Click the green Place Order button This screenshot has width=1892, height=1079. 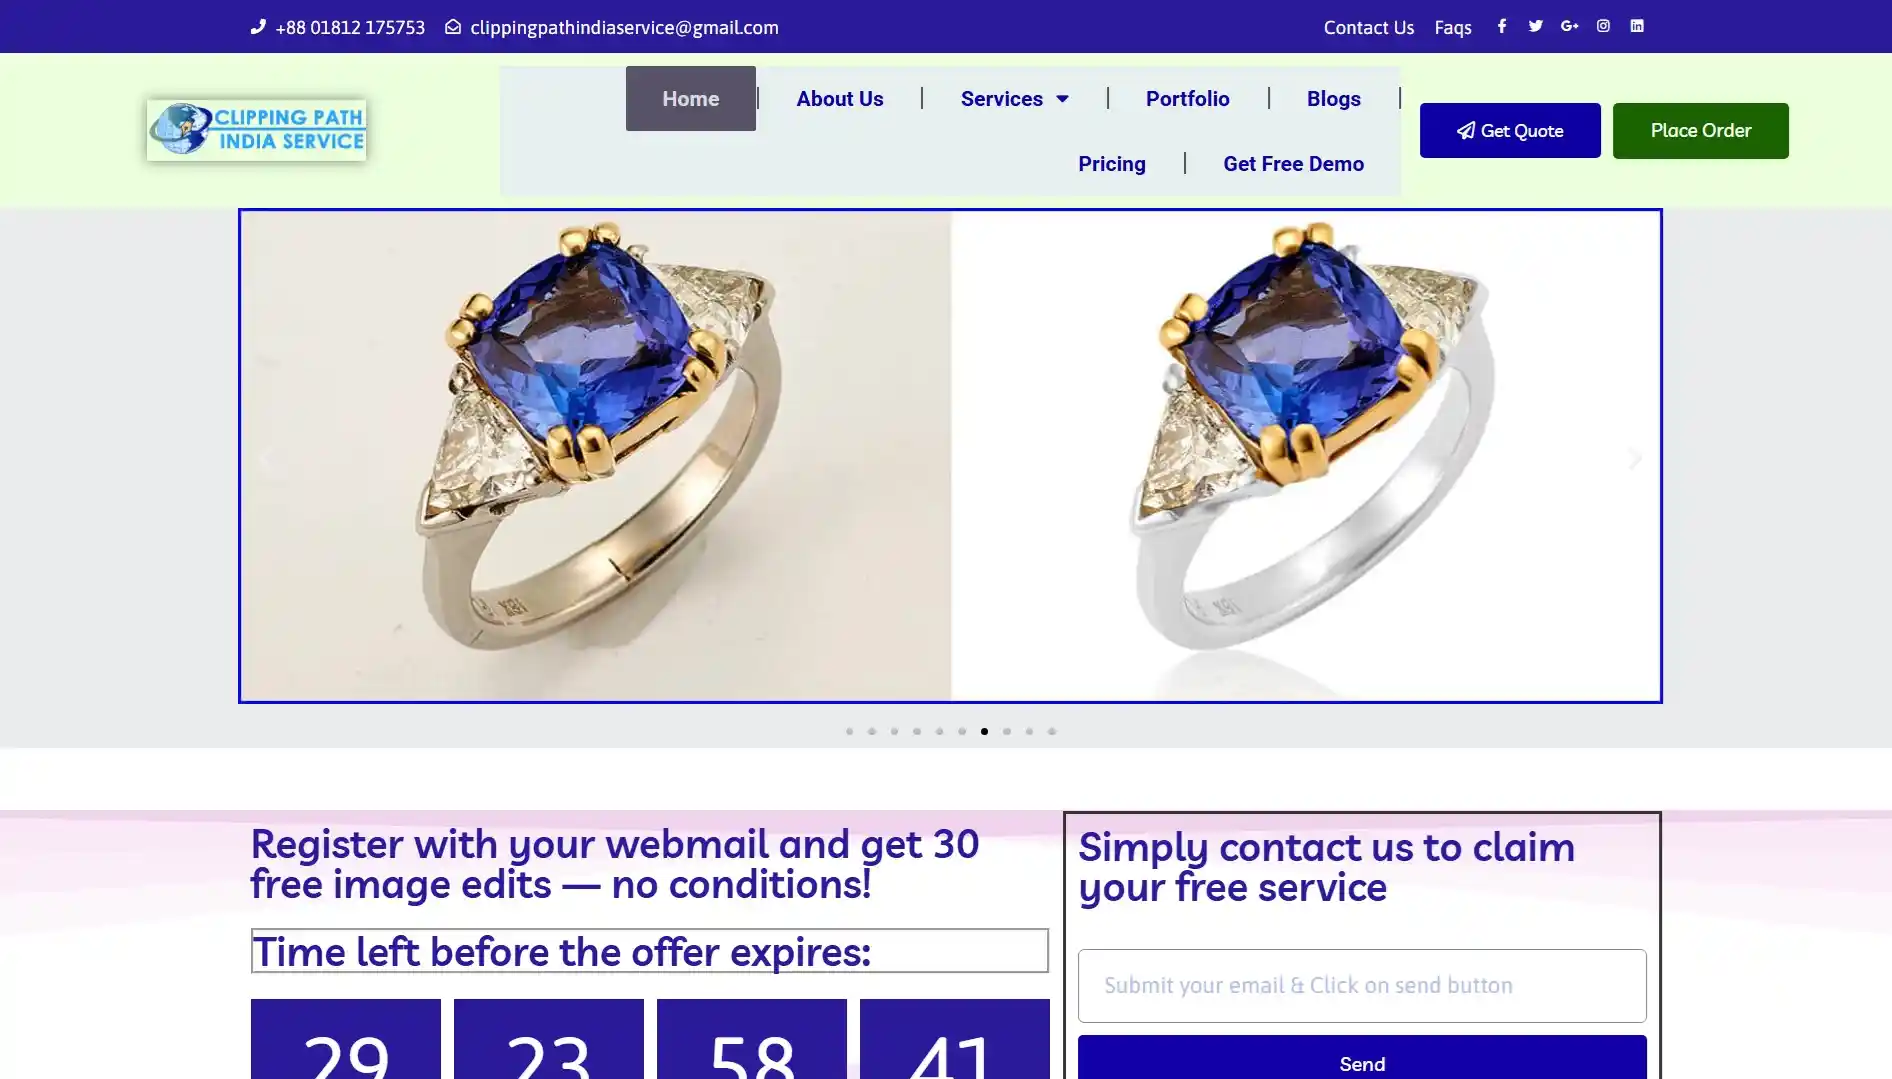[1700, 131]
